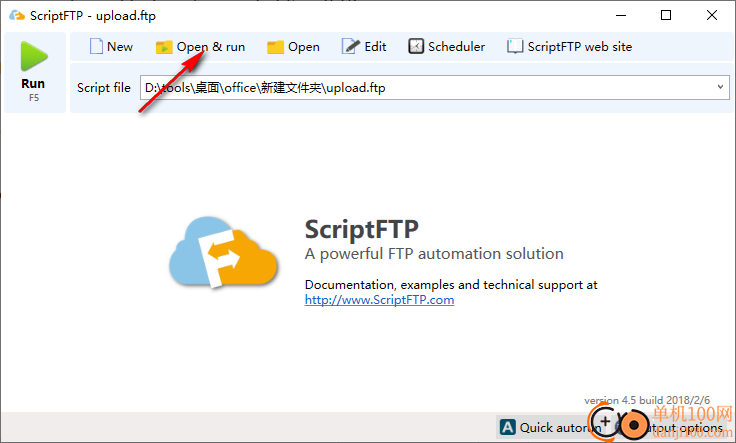Click ScriptFTP app icon in title bar

(x=17, y=15)
